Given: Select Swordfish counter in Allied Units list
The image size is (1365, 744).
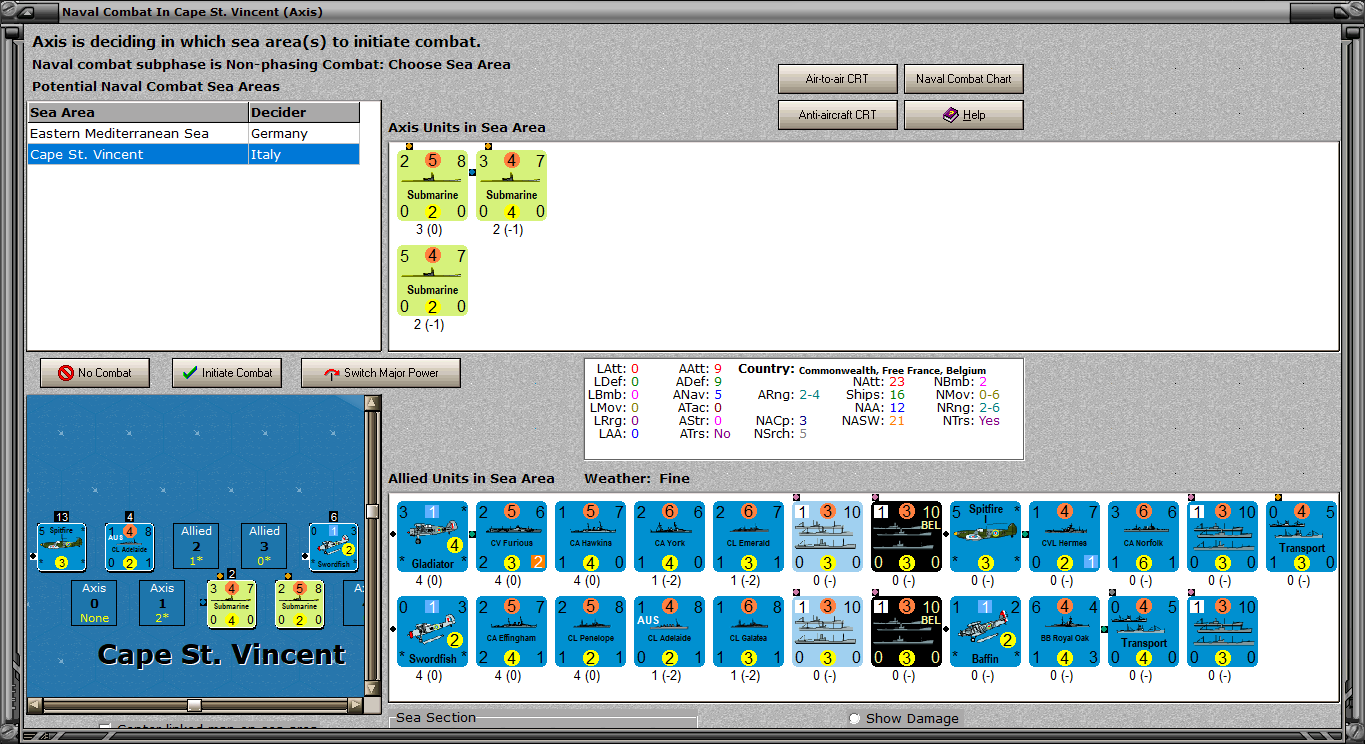Looking at the screenshot, I should point(432,632).
